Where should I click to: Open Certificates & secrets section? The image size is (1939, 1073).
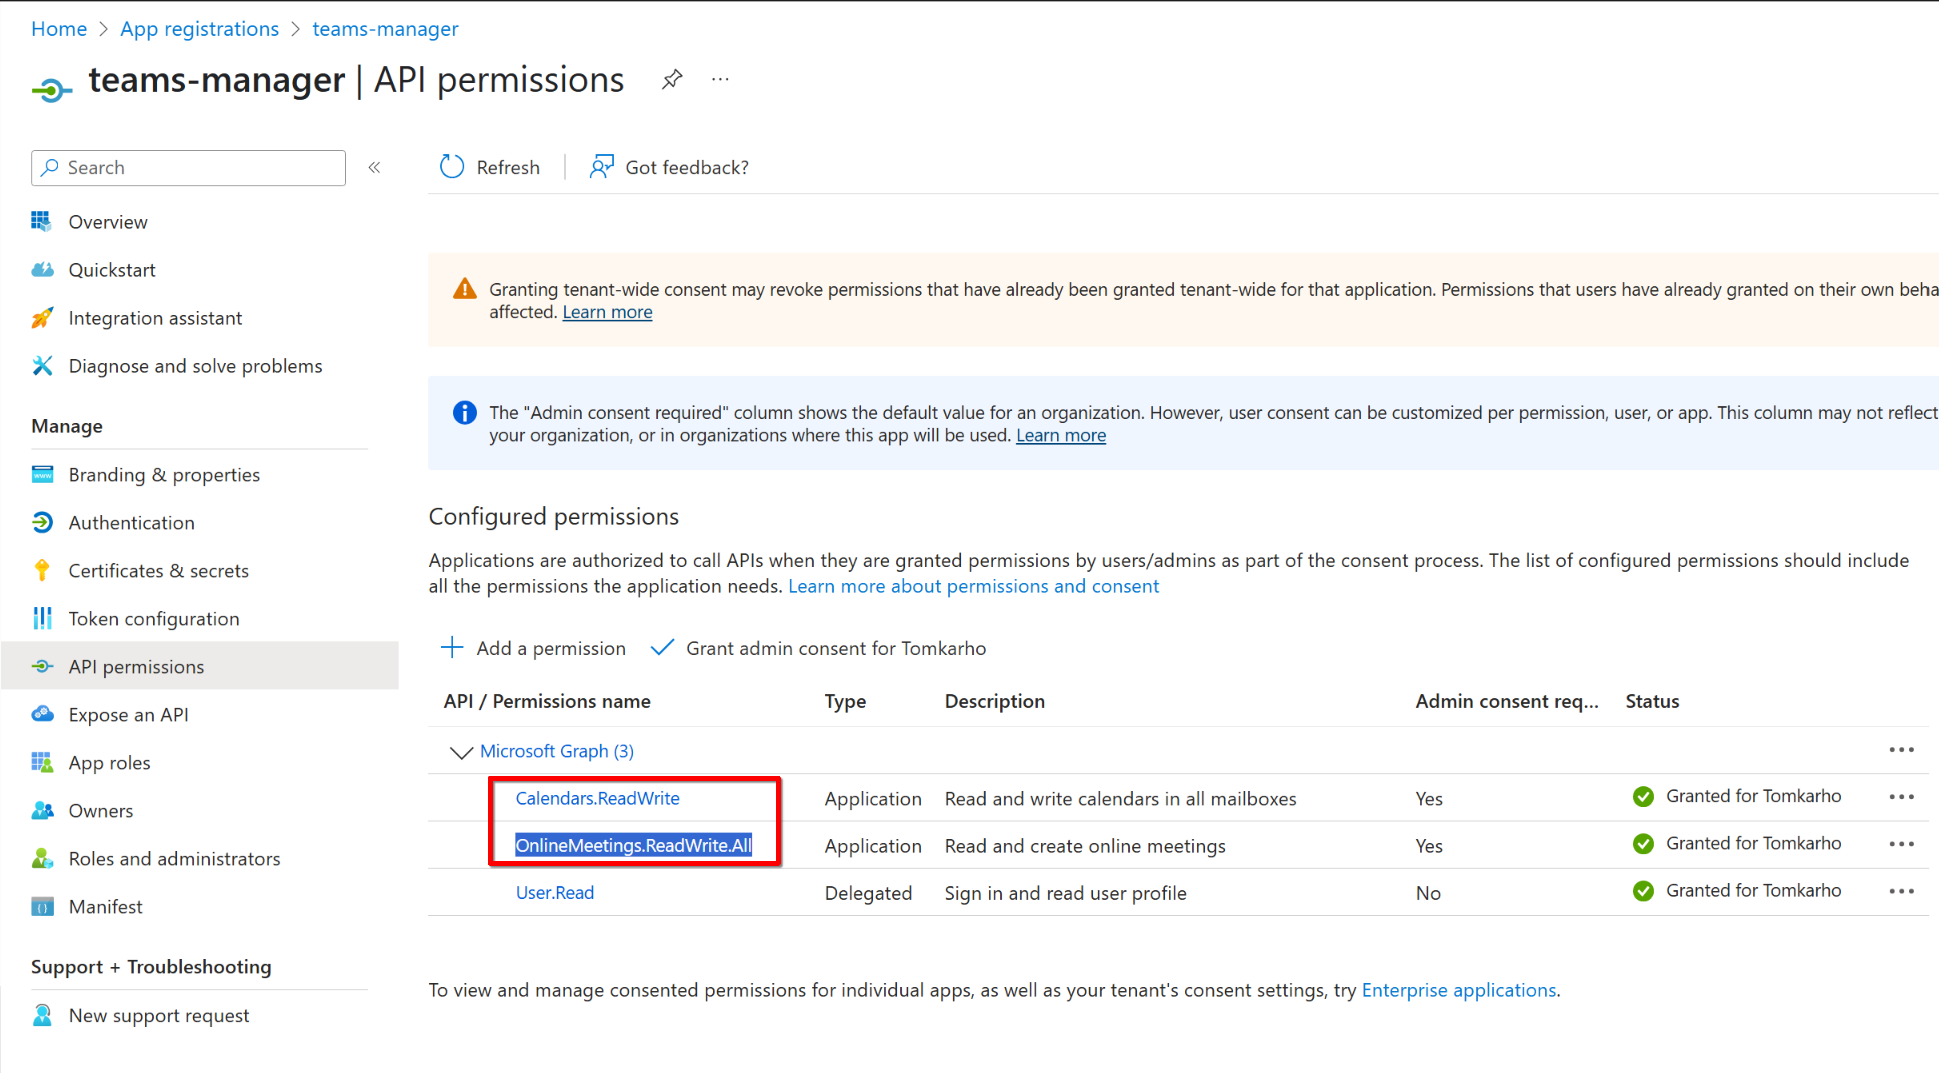pos(158,570)
